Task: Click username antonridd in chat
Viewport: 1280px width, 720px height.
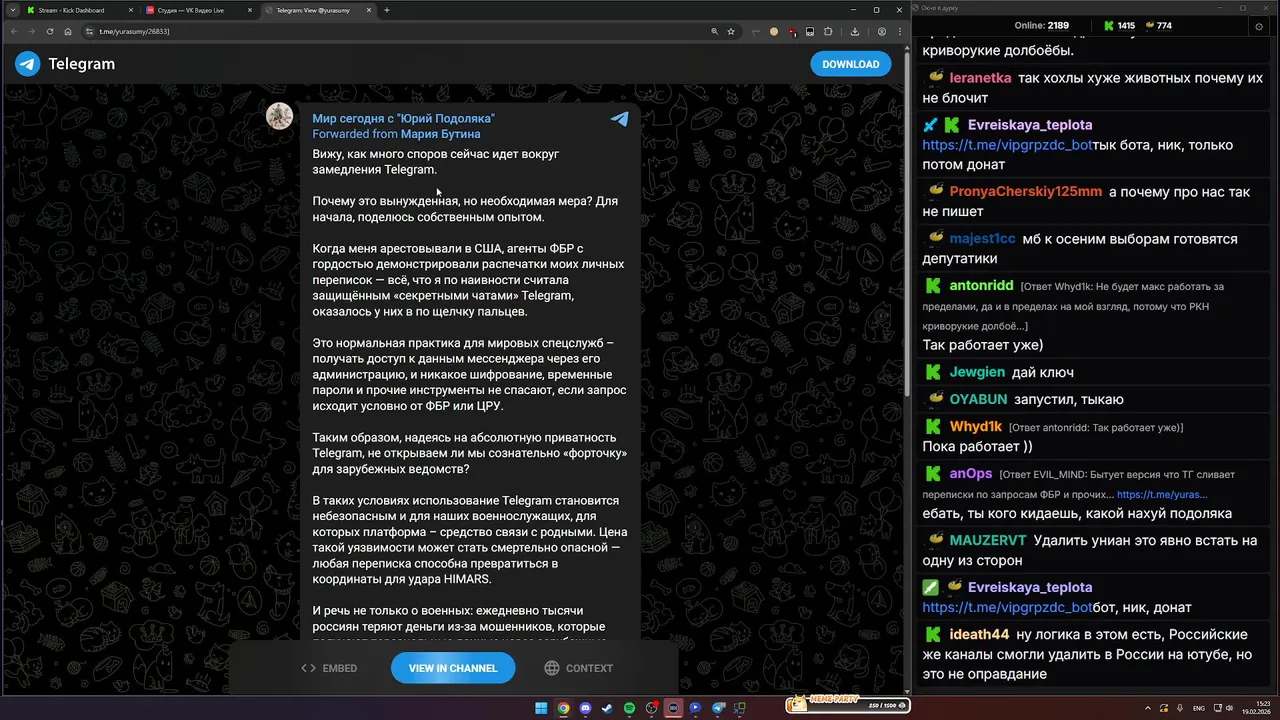Action: coord(981,286)
